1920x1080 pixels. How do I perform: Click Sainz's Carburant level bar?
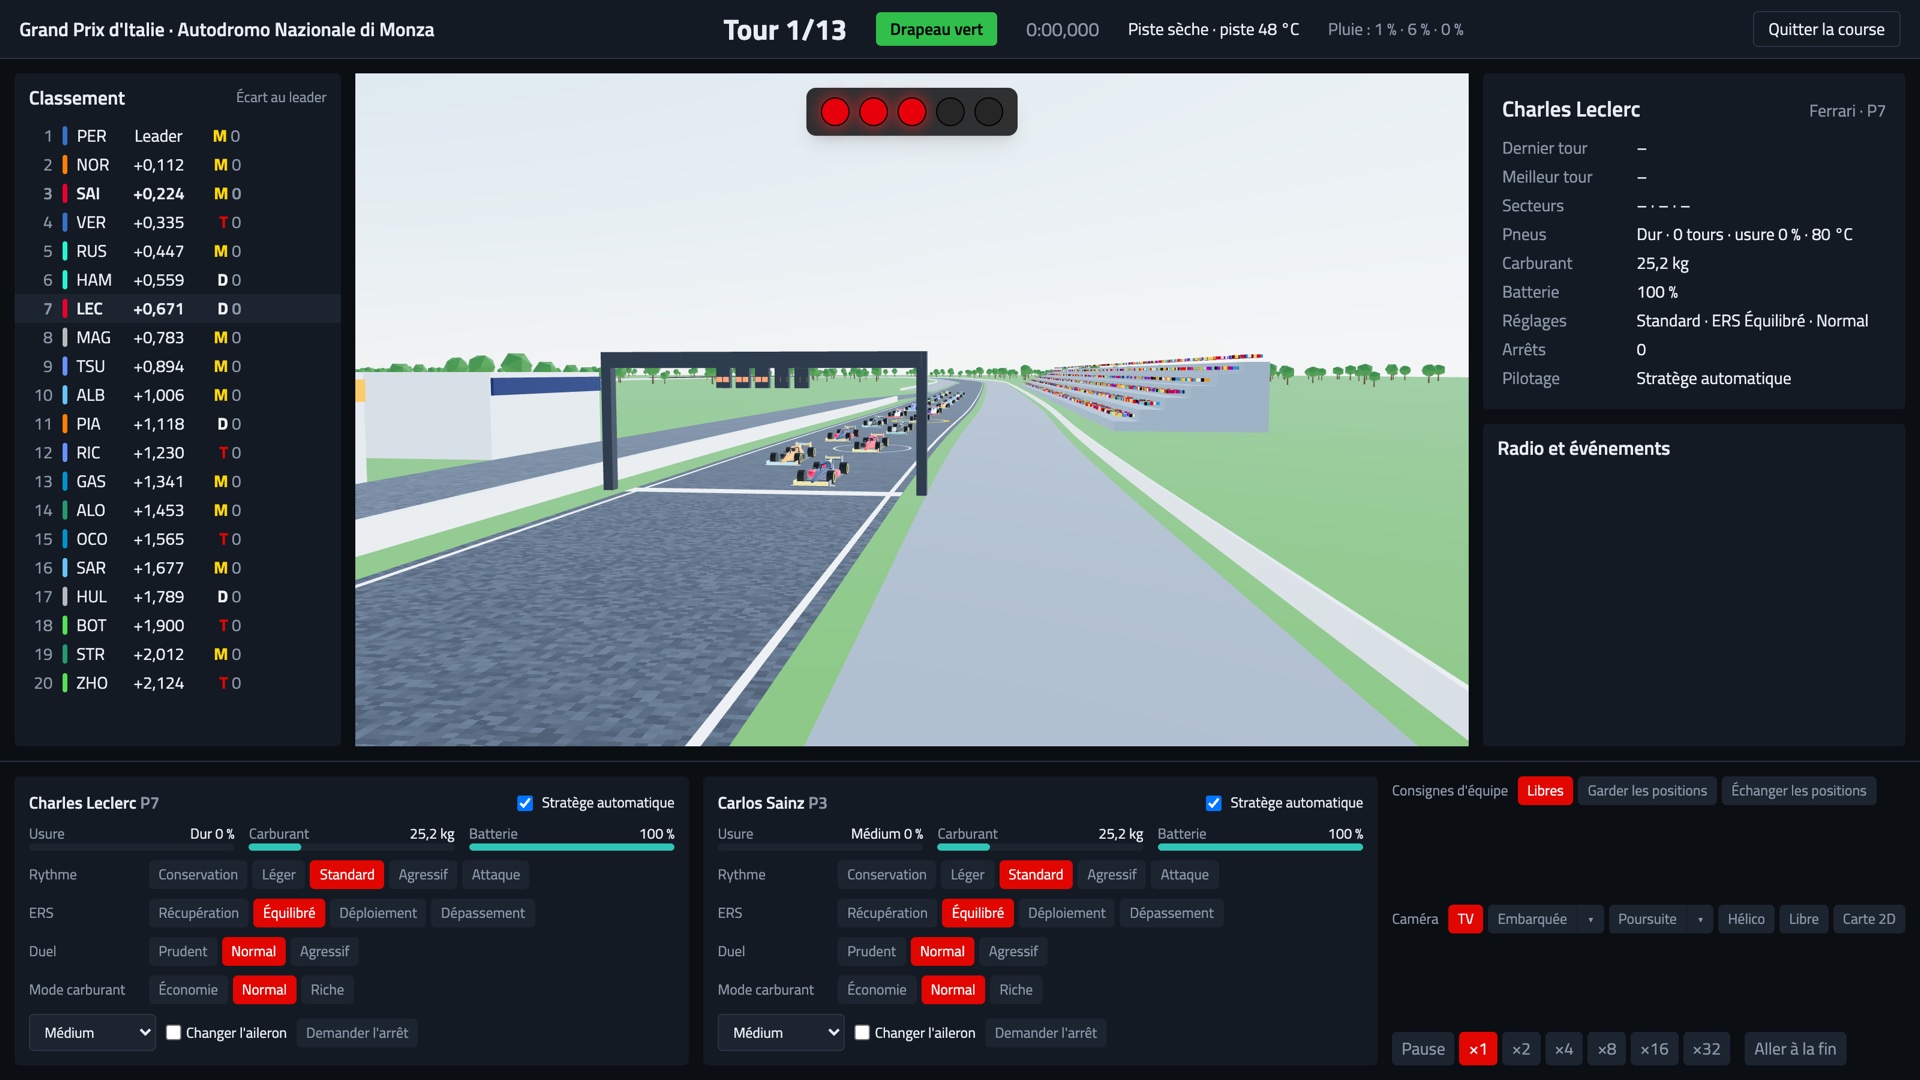1040,847
